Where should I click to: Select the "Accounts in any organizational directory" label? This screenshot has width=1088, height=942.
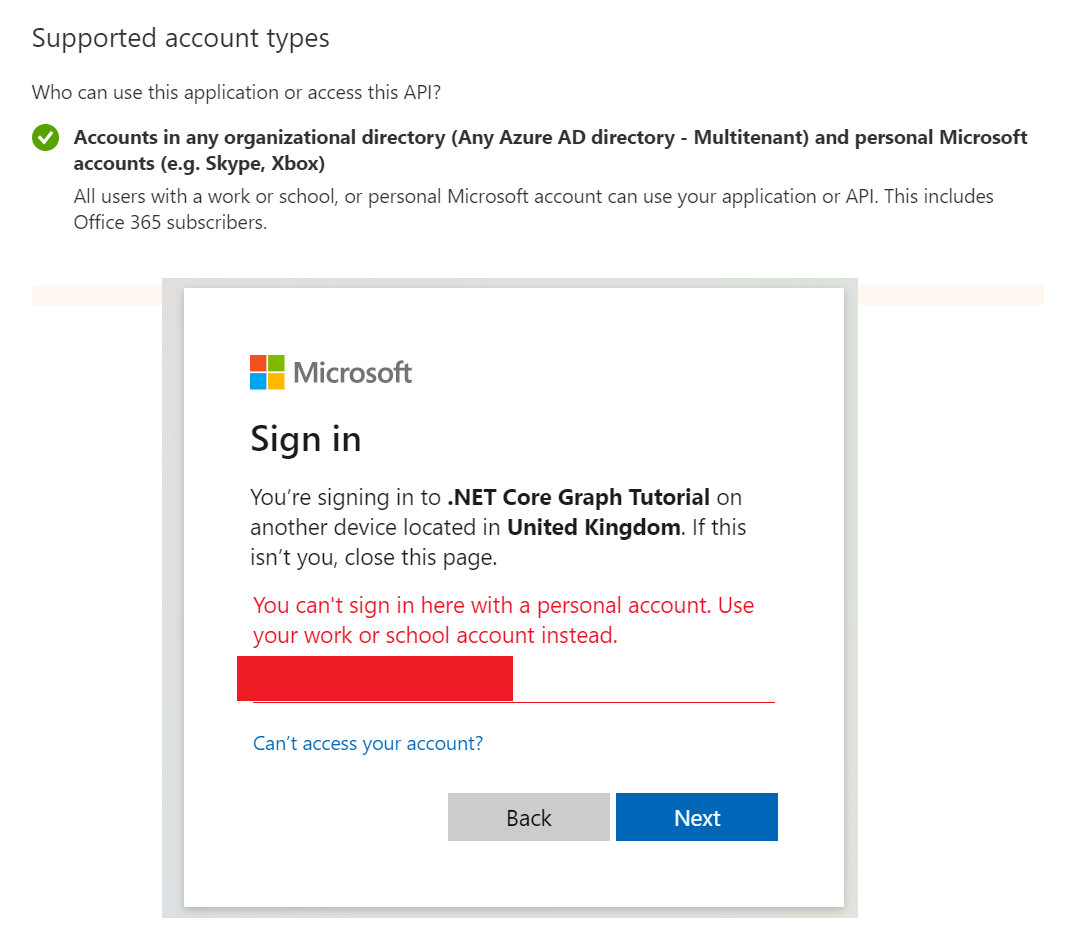tap(550, 138)
